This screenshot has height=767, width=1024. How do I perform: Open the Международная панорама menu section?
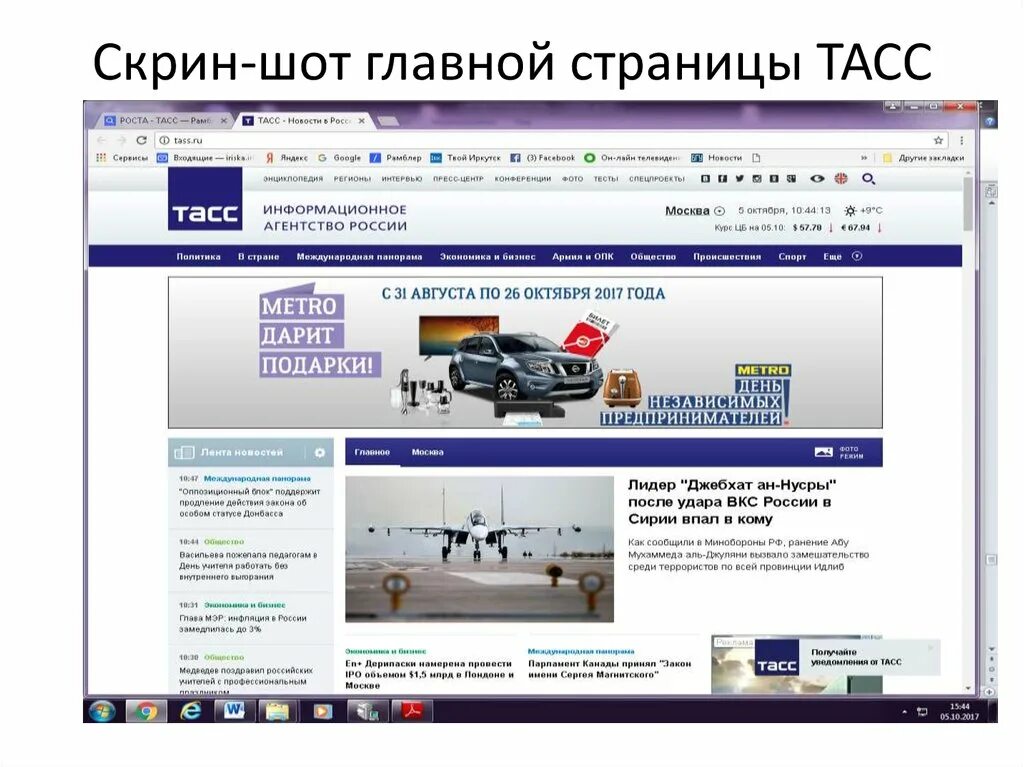coord(359,257)
